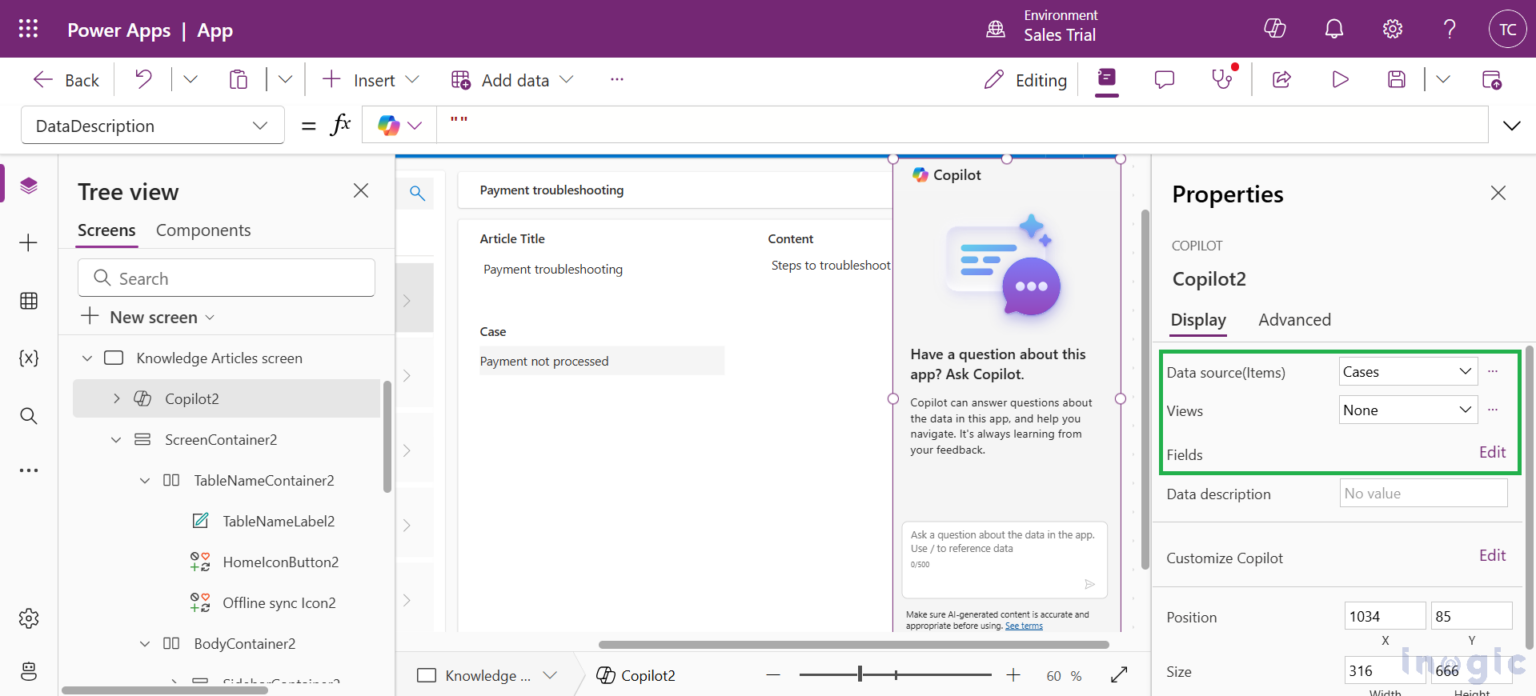
Task: Open the Data panel in the left rail
Action: click(x=28, y=300)
